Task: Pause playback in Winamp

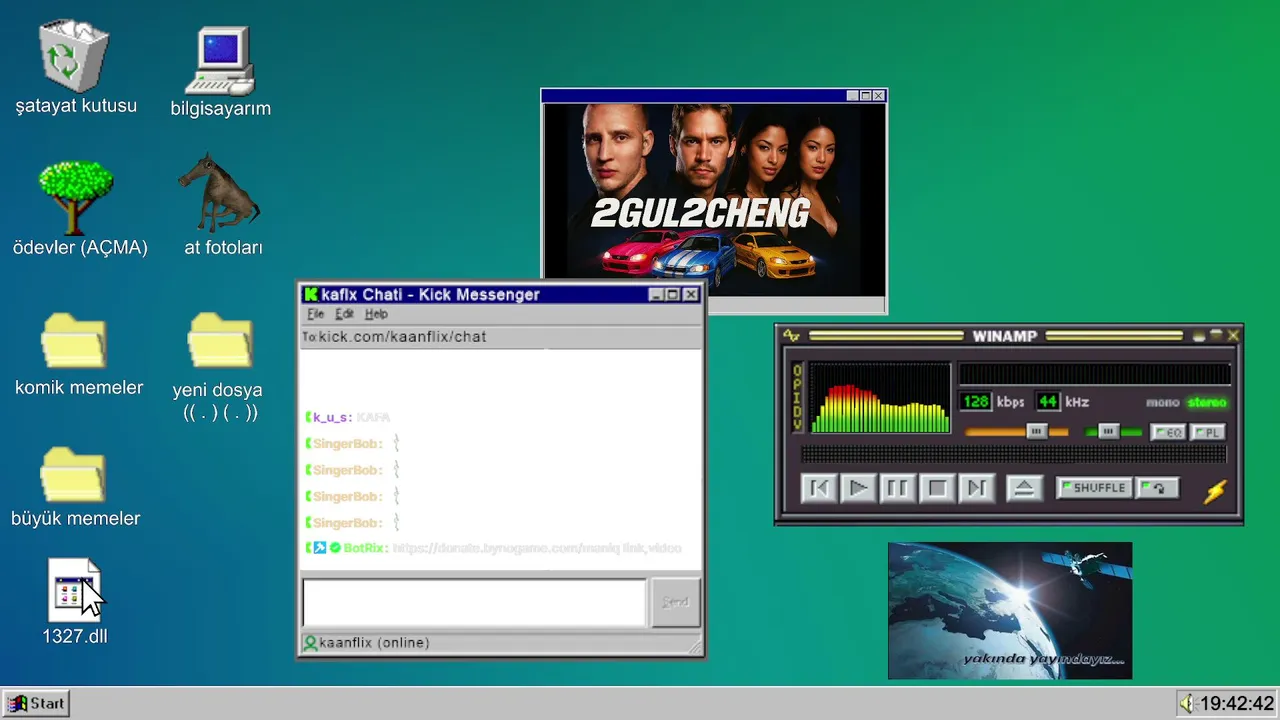Action: click(x=897, y=488)
